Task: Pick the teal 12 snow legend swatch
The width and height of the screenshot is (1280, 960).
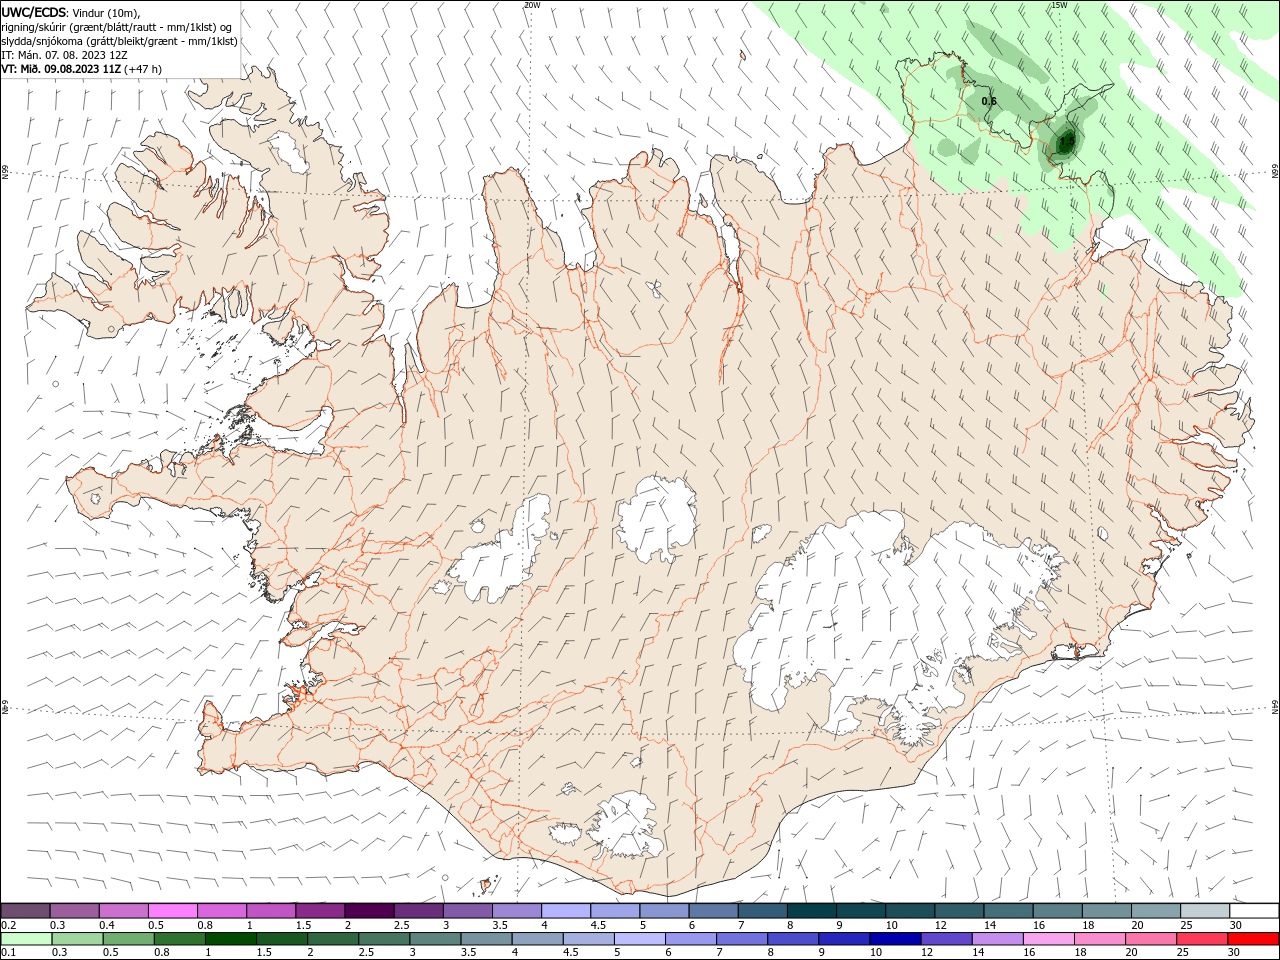Action: click(x=959, y=910)
